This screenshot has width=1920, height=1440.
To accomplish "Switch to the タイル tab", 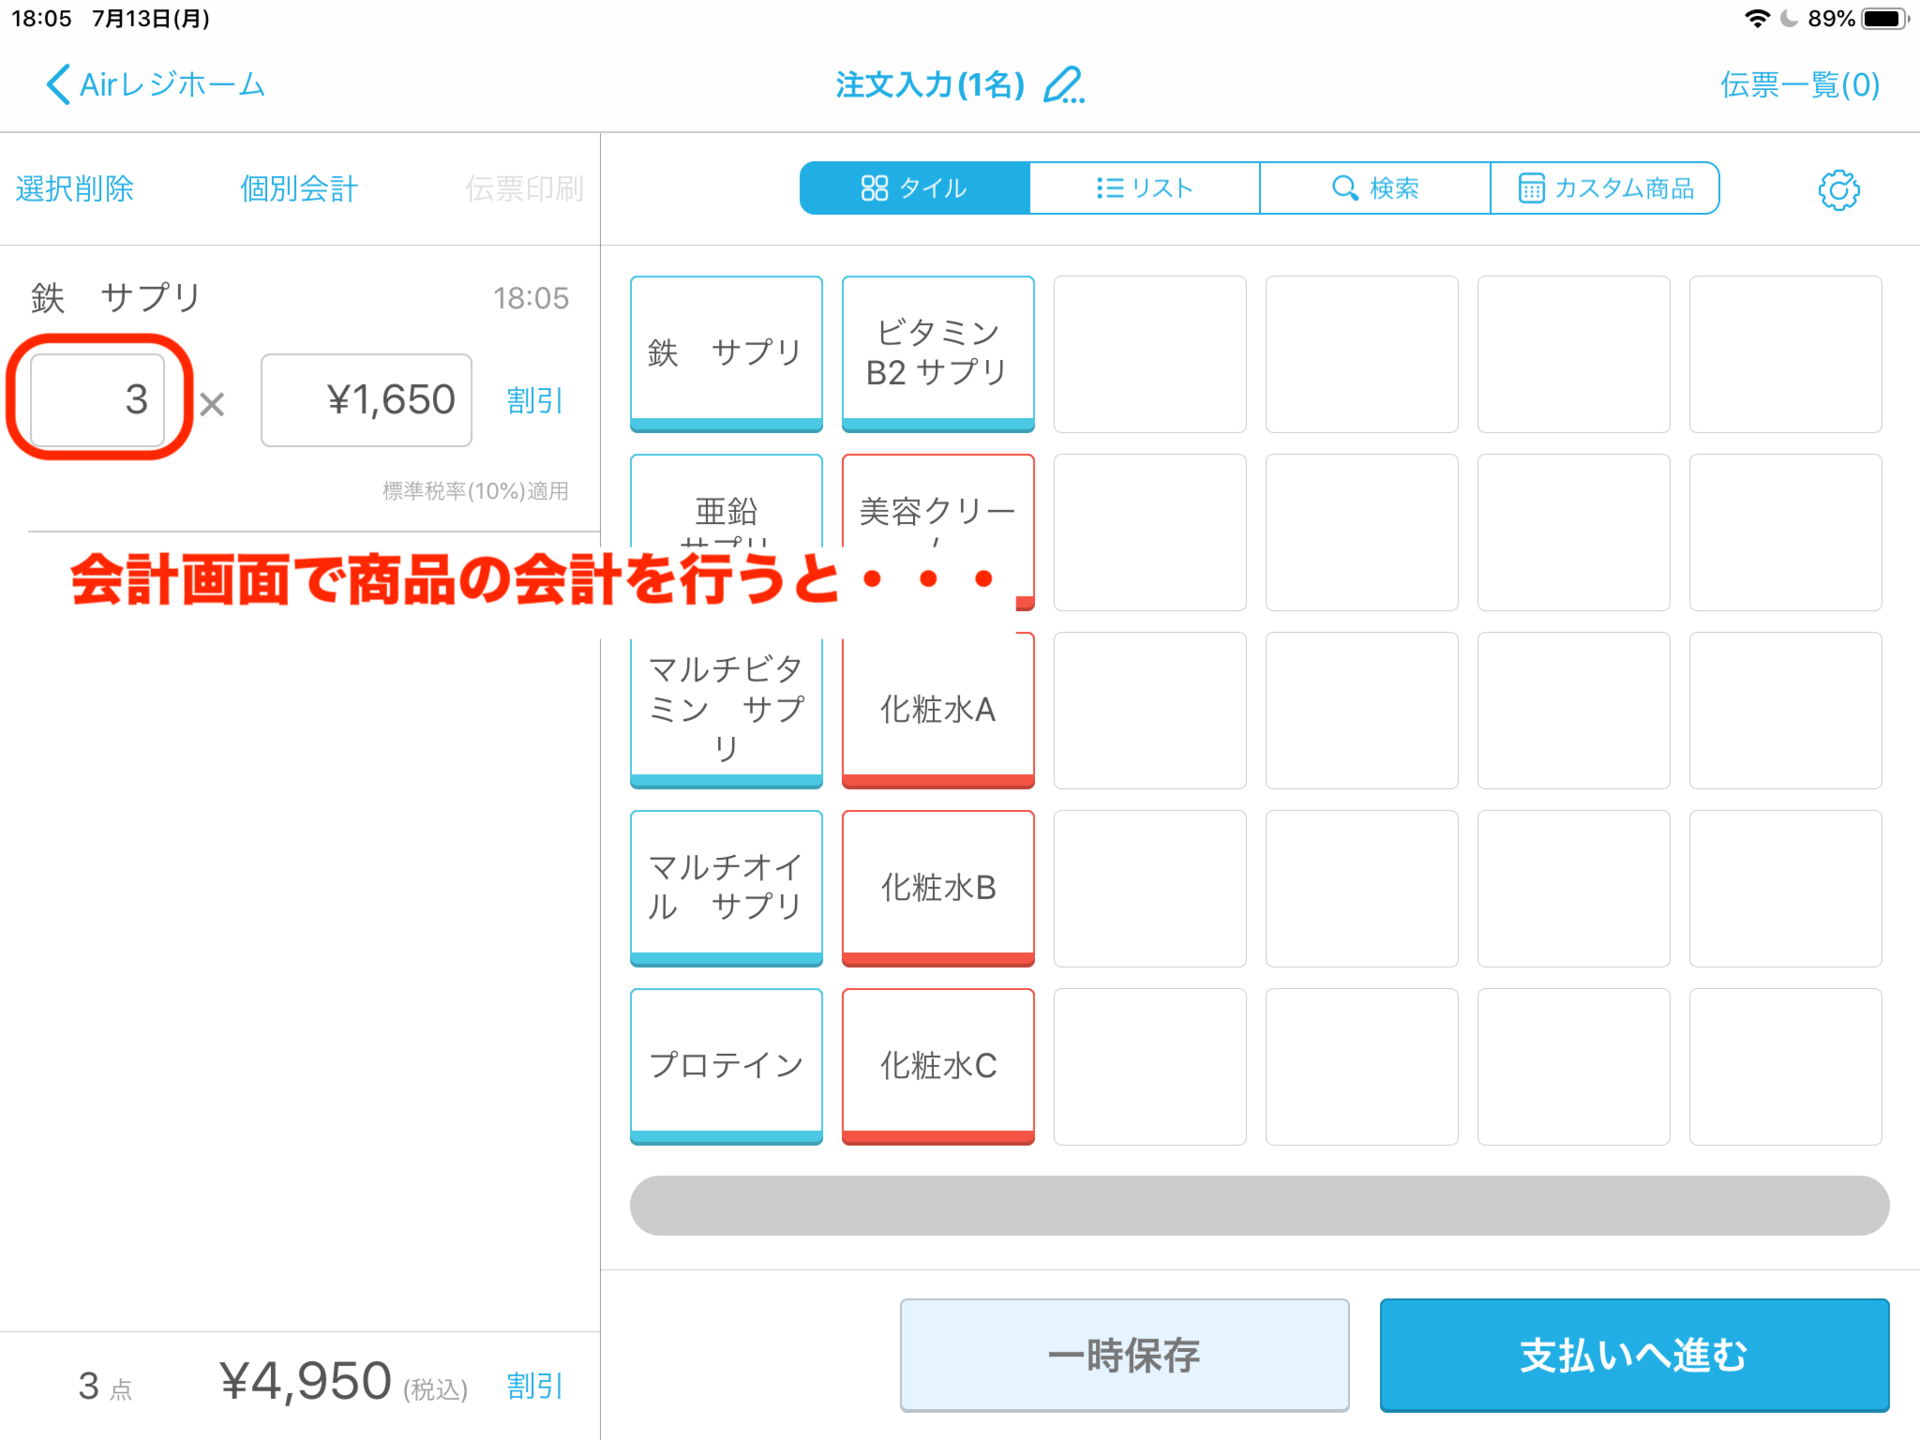I will coord(914,188).
